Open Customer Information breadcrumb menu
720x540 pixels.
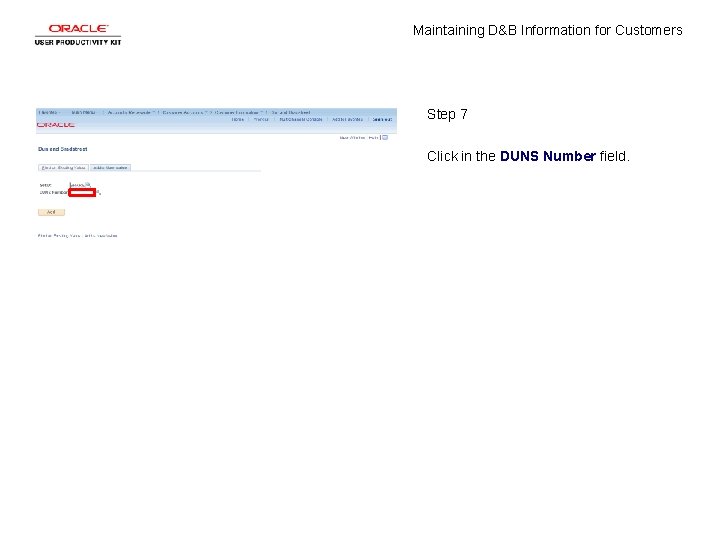point(238,112)
